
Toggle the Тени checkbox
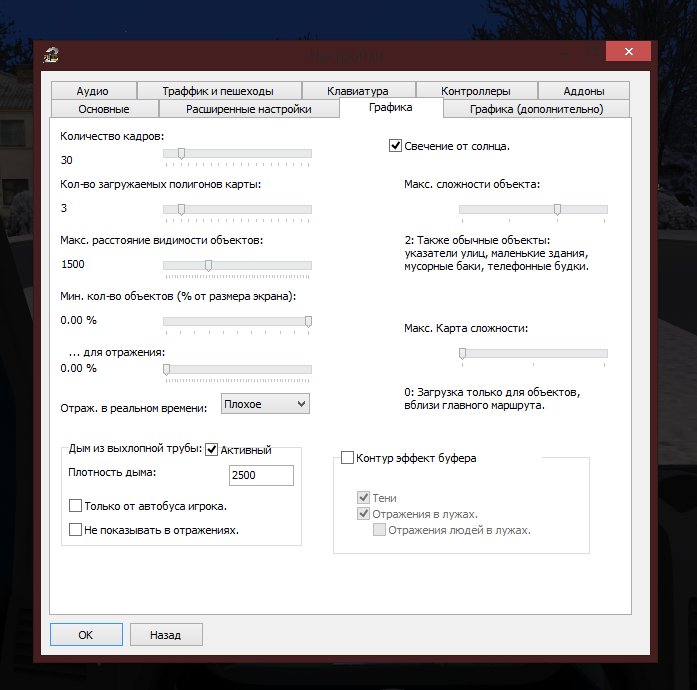tap(364, 497)
